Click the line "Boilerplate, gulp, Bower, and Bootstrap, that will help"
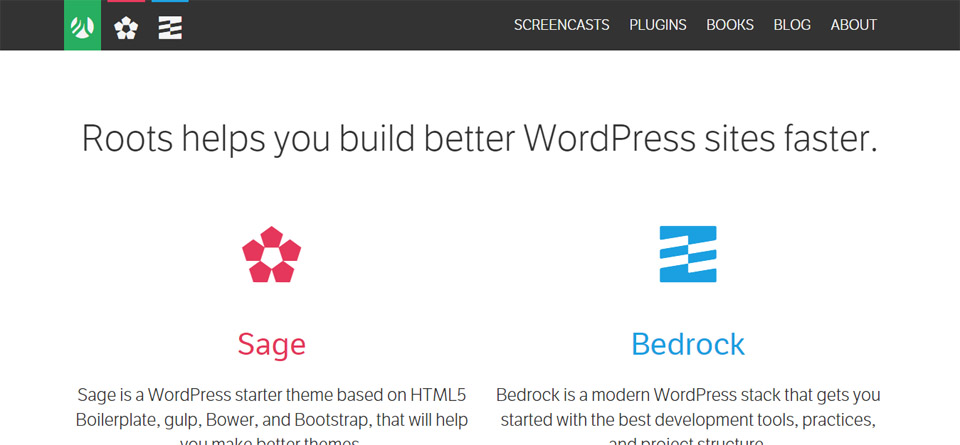Image resolution: width=960 pixels, height=445 pixels. point(272,420)
